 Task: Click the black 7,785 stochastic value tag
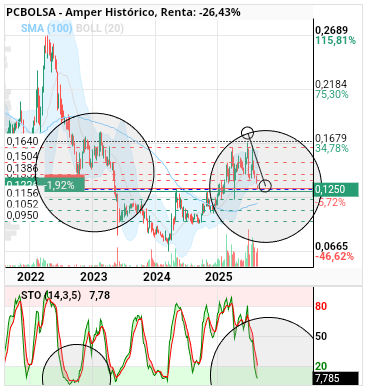(336, 378)
